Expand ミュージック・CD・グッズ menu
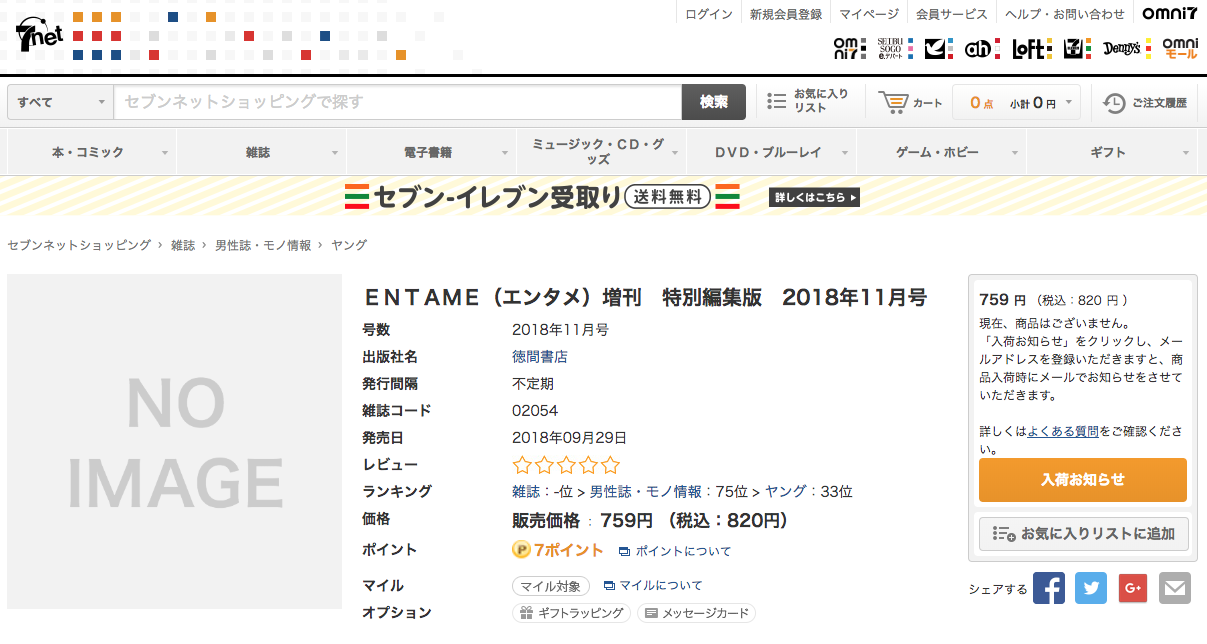This screenshot has width=1207, height=644. [602, 152]
